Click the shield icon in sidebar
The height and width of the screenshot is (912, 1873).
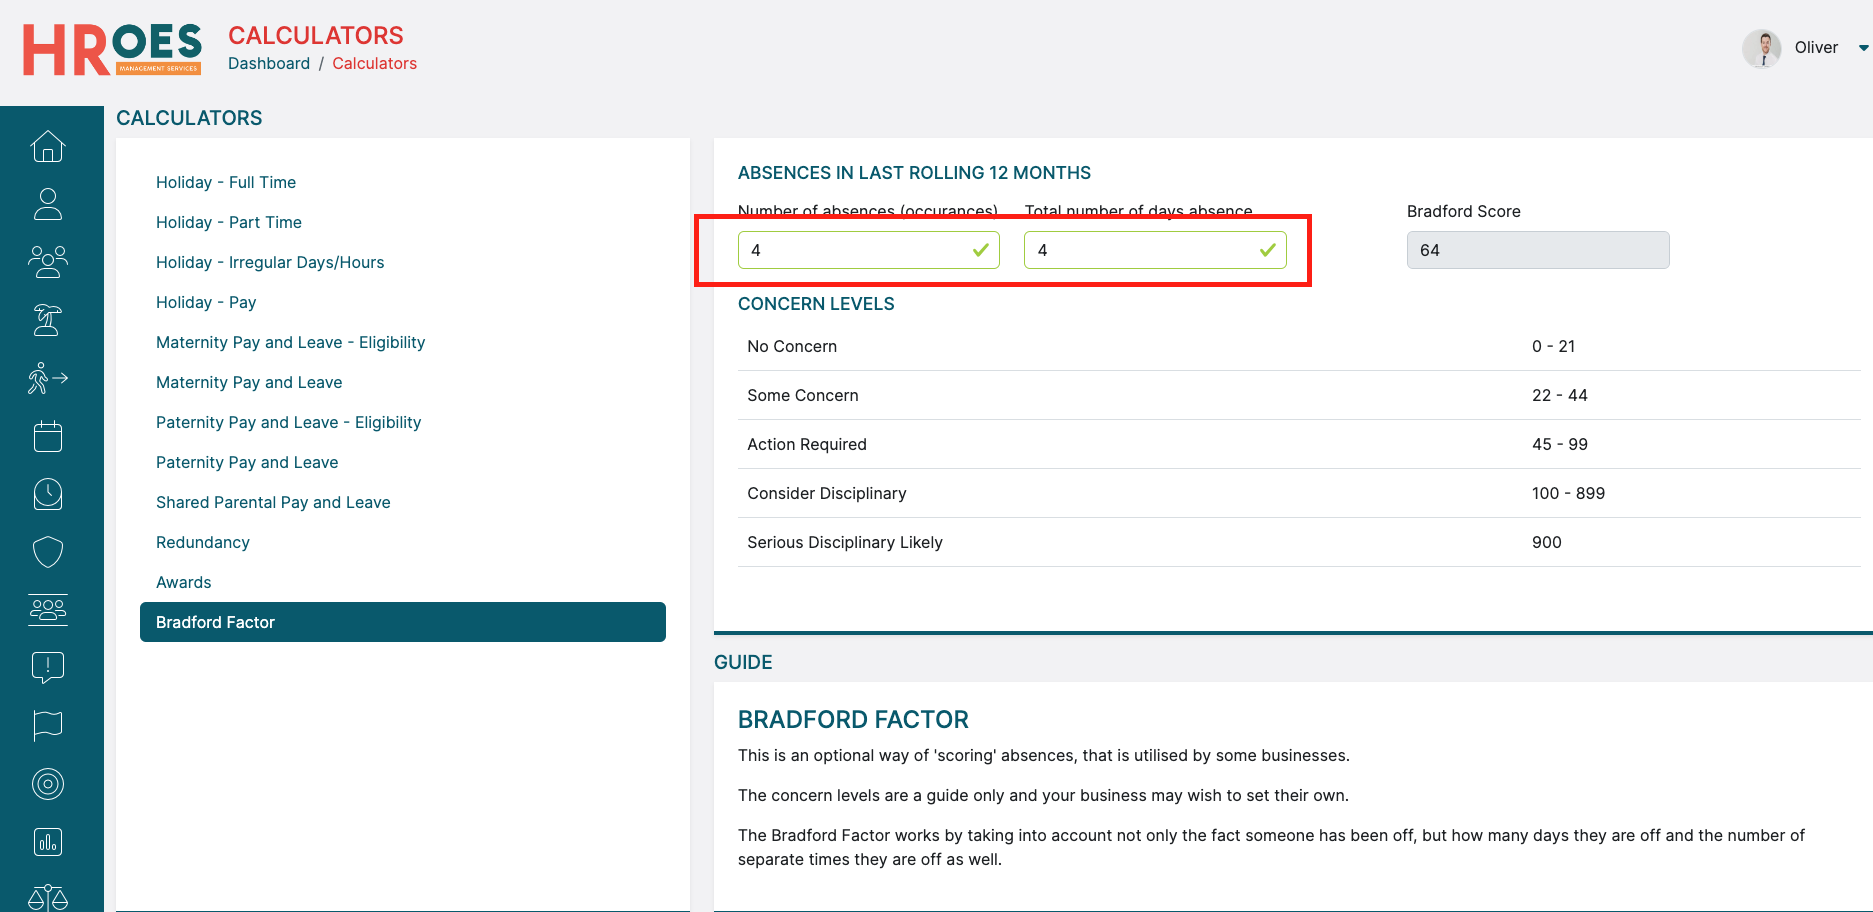pyautogui.click(x=48, y=552)
